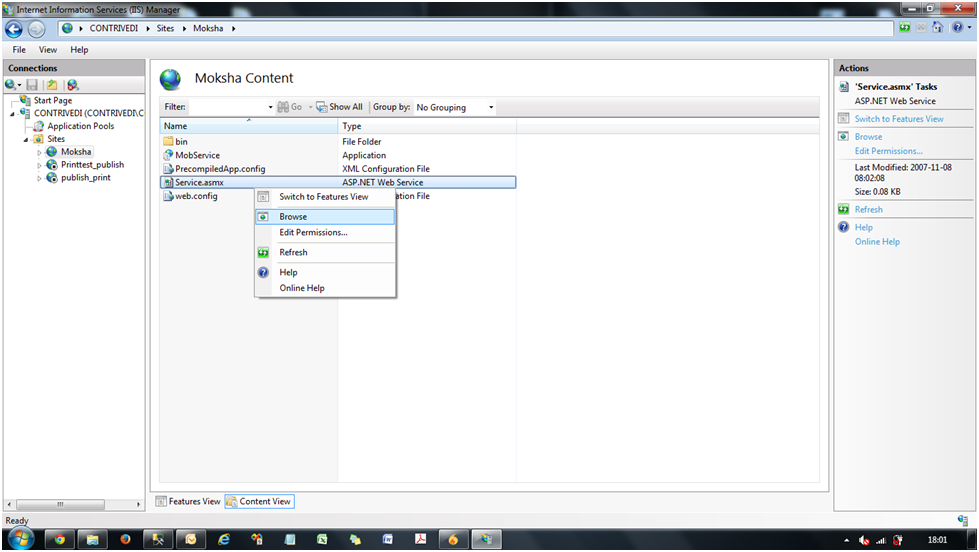Click the Help icon in the context menu
Viewport: 979px width, 552px height.
(x=263, y=272)
